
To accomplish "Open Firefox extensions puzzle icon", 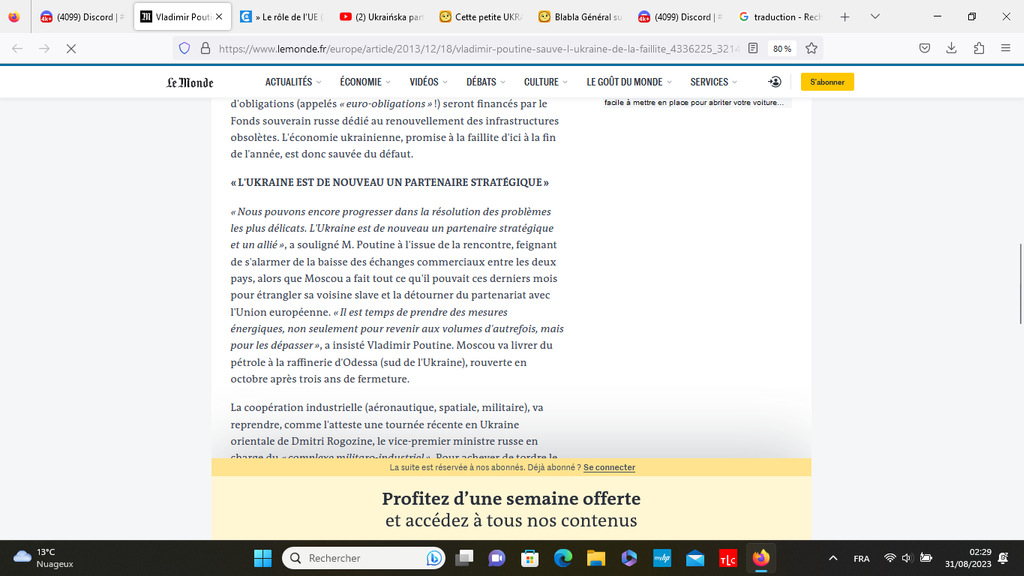I will pyautogui.click(x=978, y=48).
